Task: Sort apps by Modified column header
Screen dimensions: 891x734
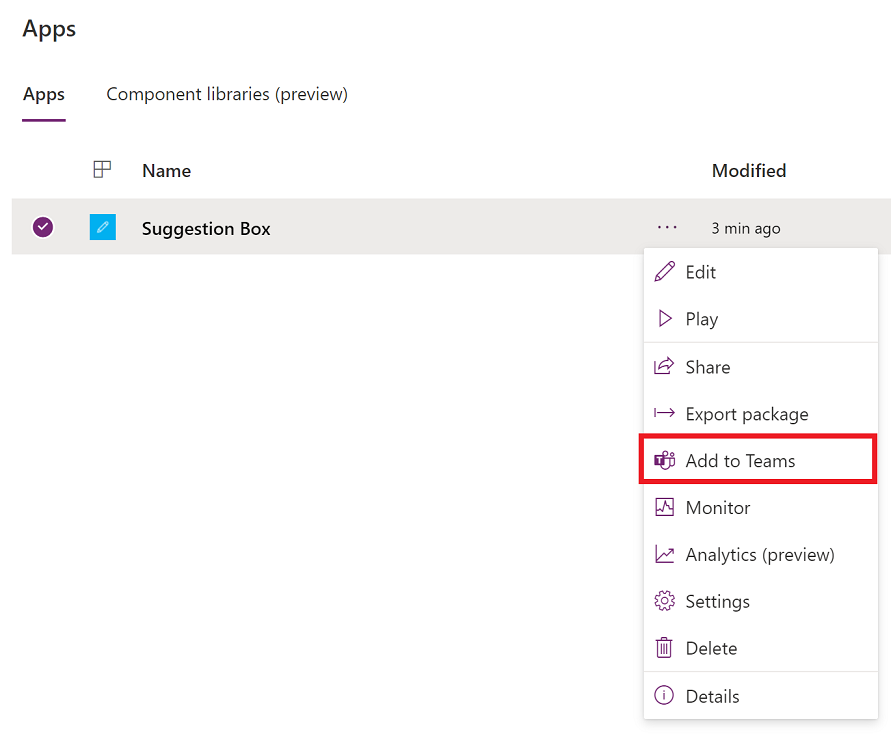Action: pos(748,171)
